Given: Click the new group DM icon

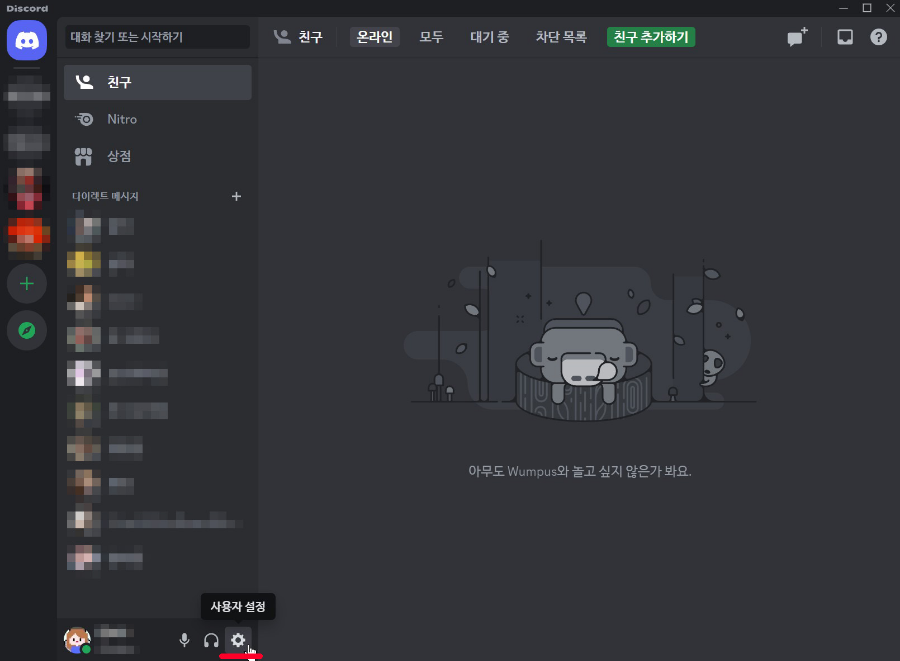Looking at the screenshot, I should click(797, 37).
